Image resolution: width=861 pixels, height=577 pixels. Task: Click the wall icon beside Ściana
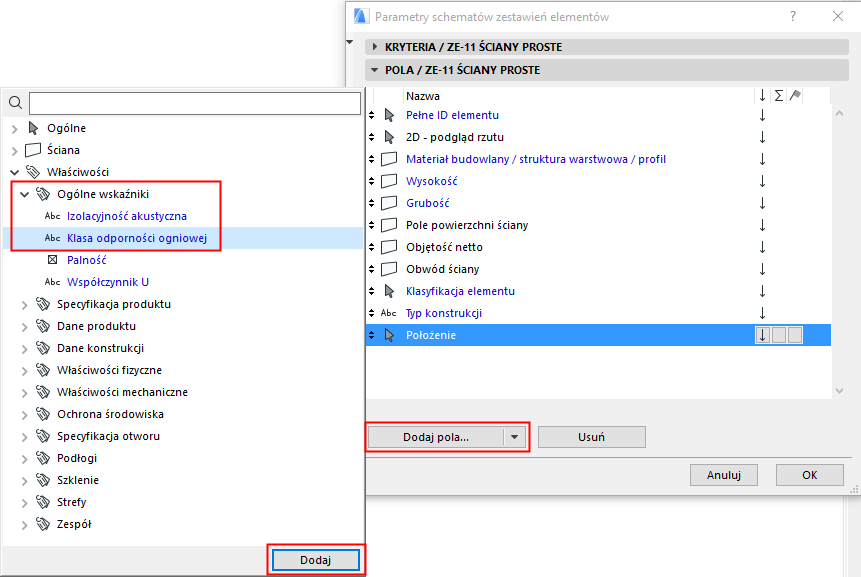(x=33, y=150)
